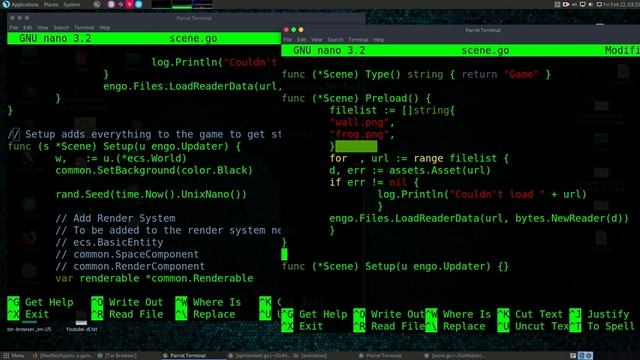Open File menu in the front terminal window
Screen dimensions: 640x360
(x=288, y=40)
